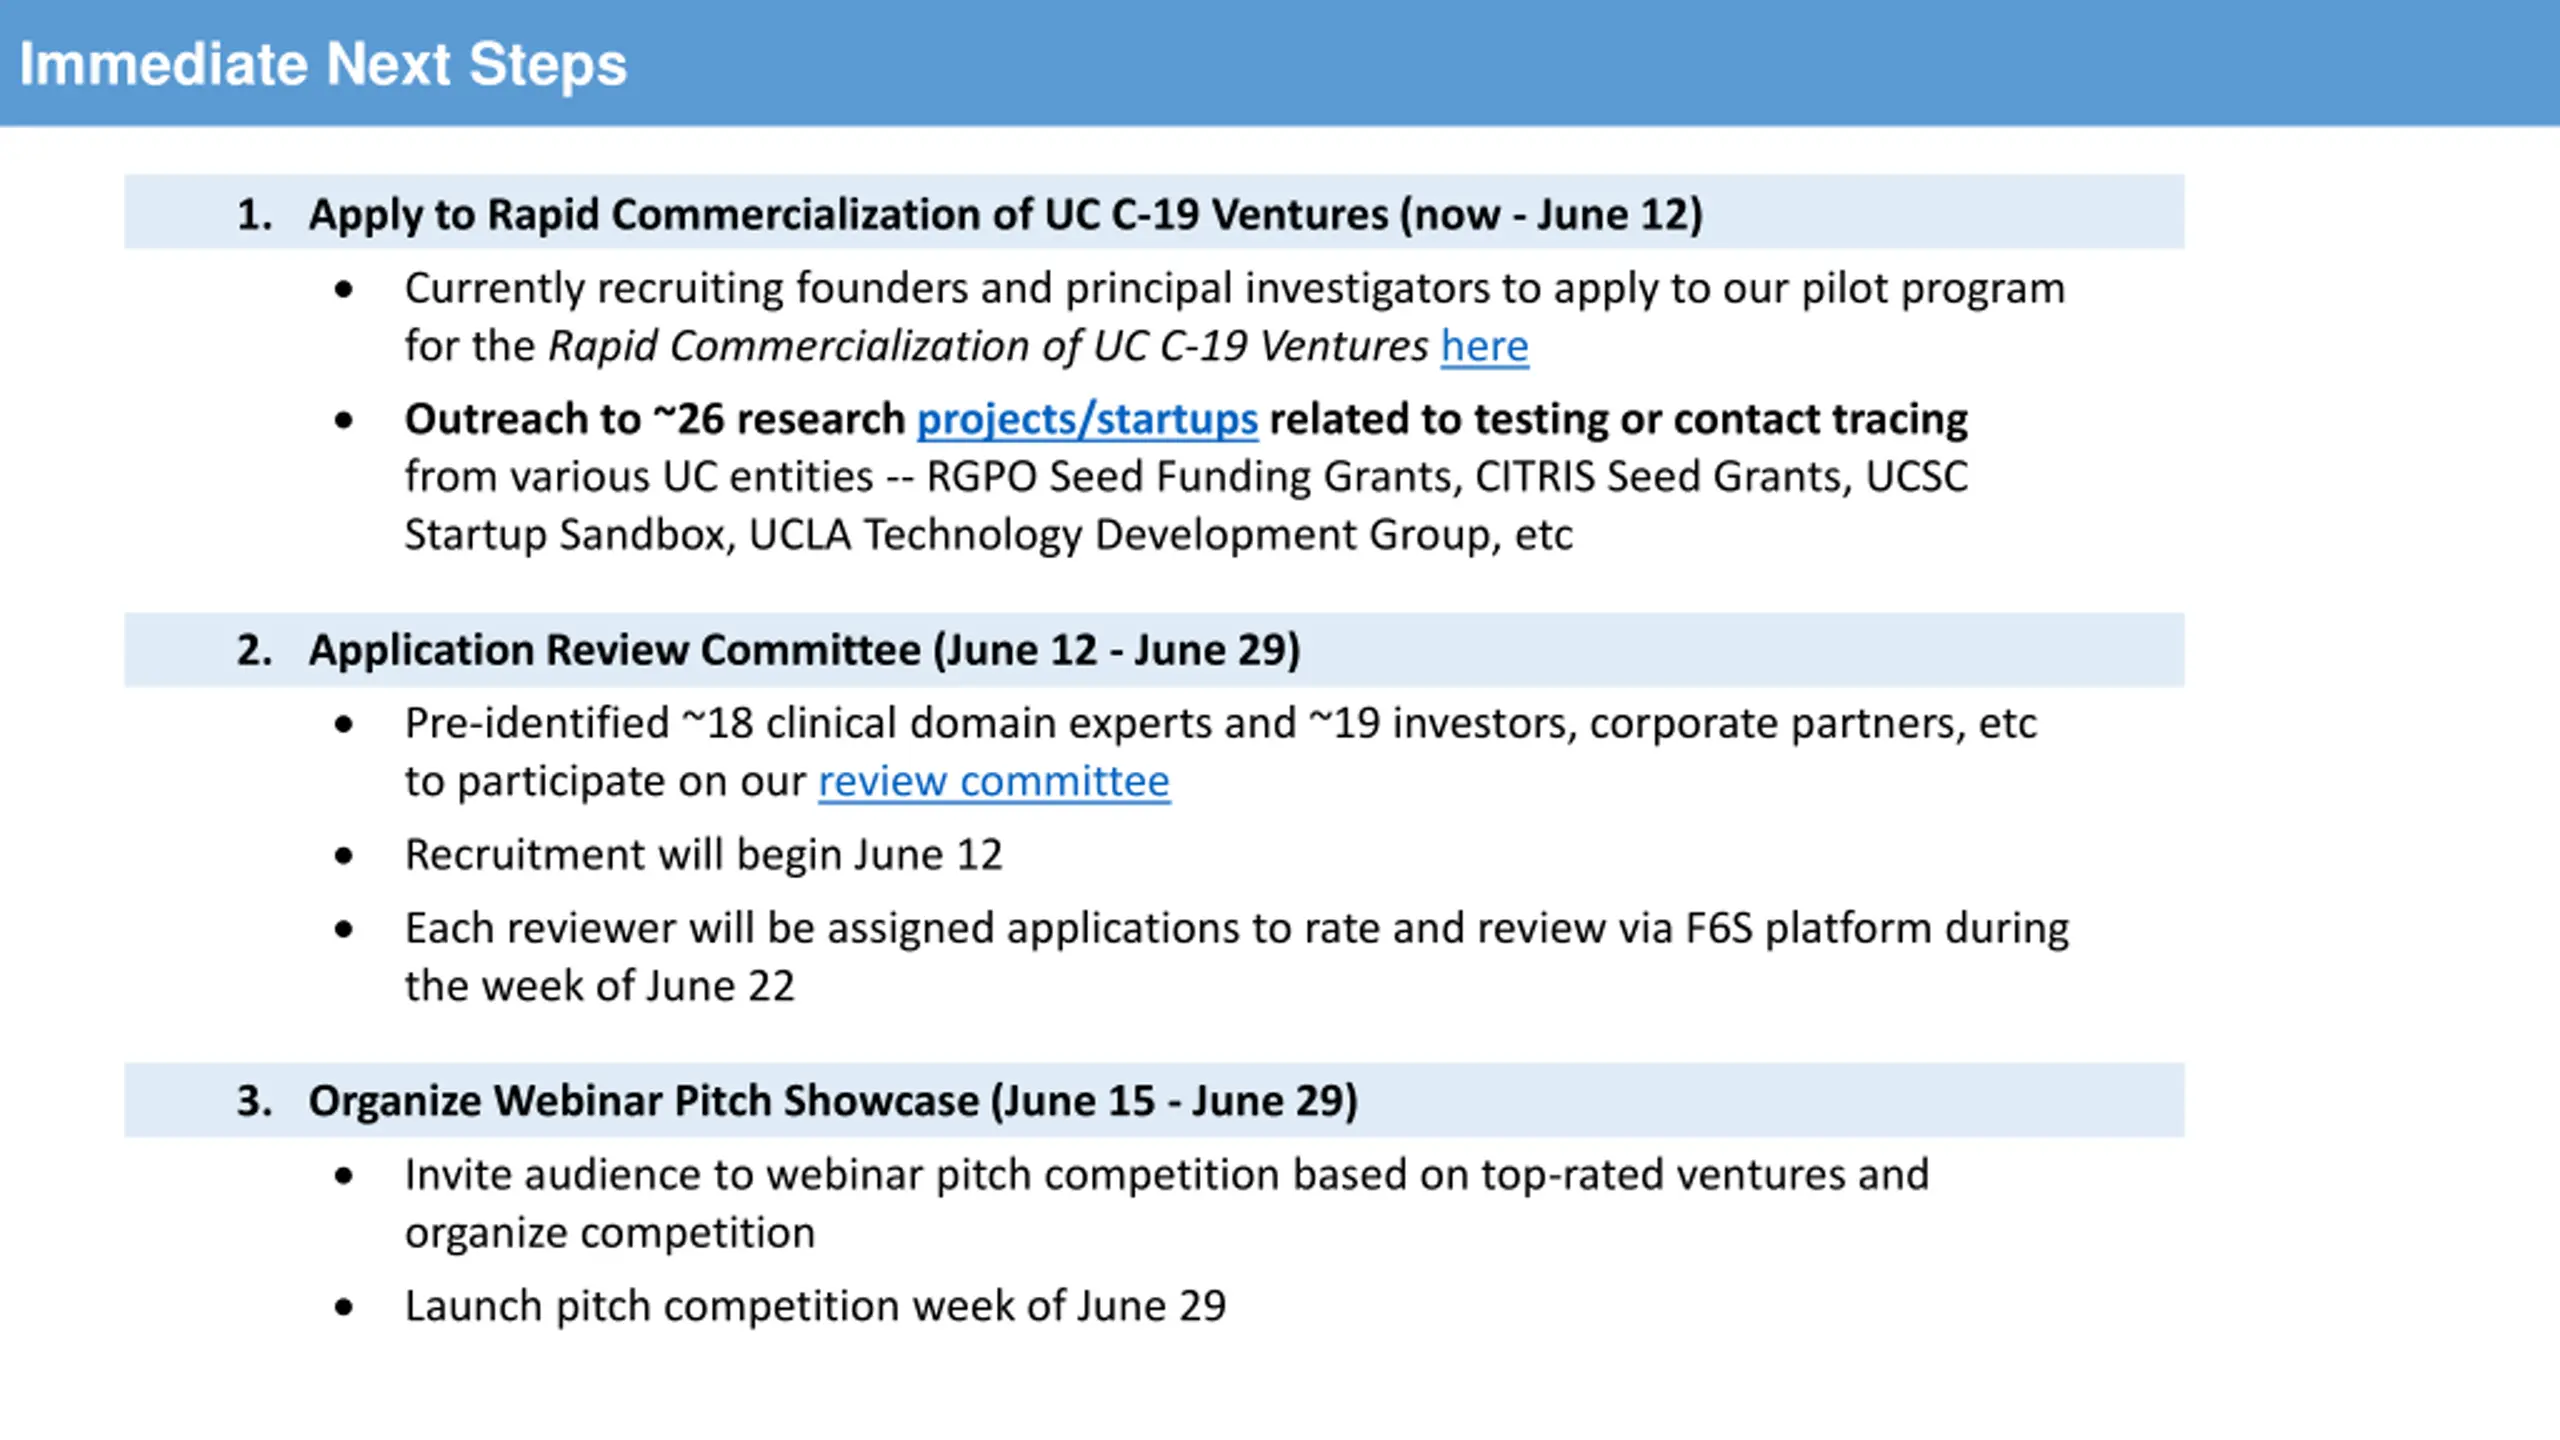Click the 'Currently recruiting founders' bullet text

pyautogui.click(x=1235, y=288)
